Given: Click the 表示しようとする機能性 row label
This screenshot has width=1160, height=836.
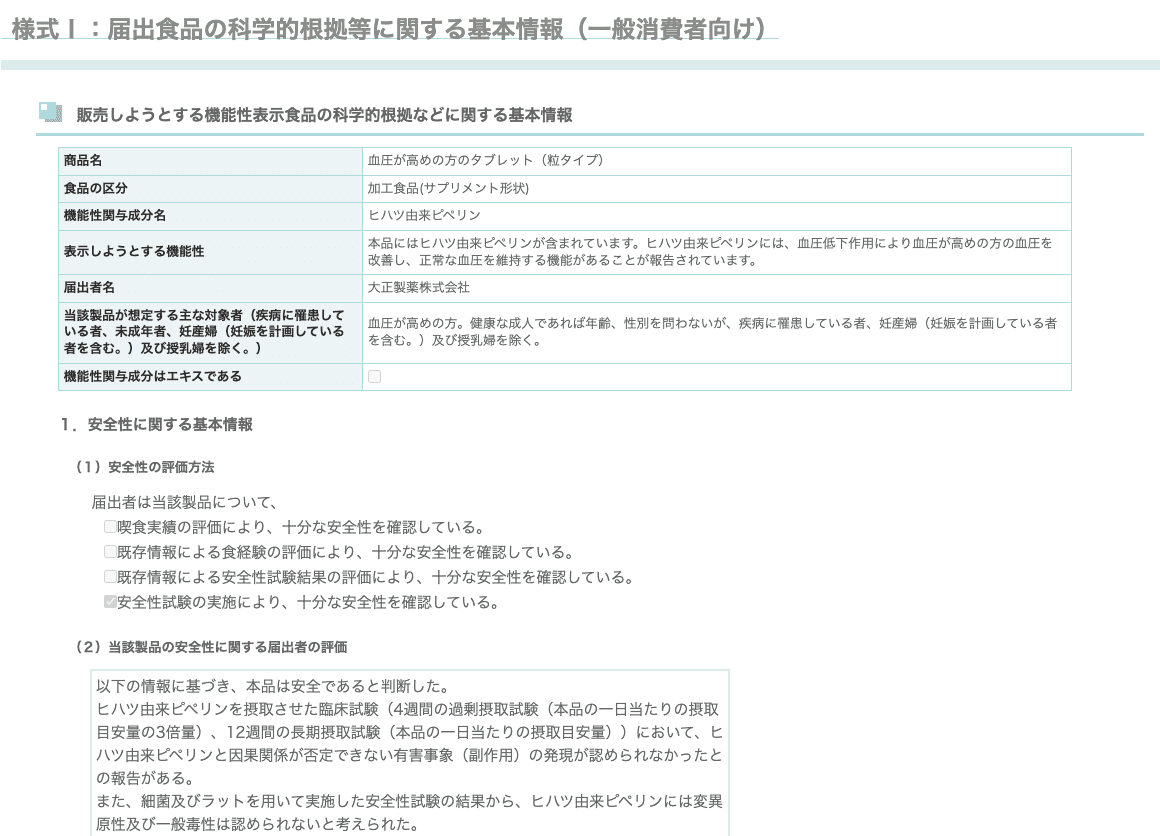Looking at the screenshot, I should 134,251.
